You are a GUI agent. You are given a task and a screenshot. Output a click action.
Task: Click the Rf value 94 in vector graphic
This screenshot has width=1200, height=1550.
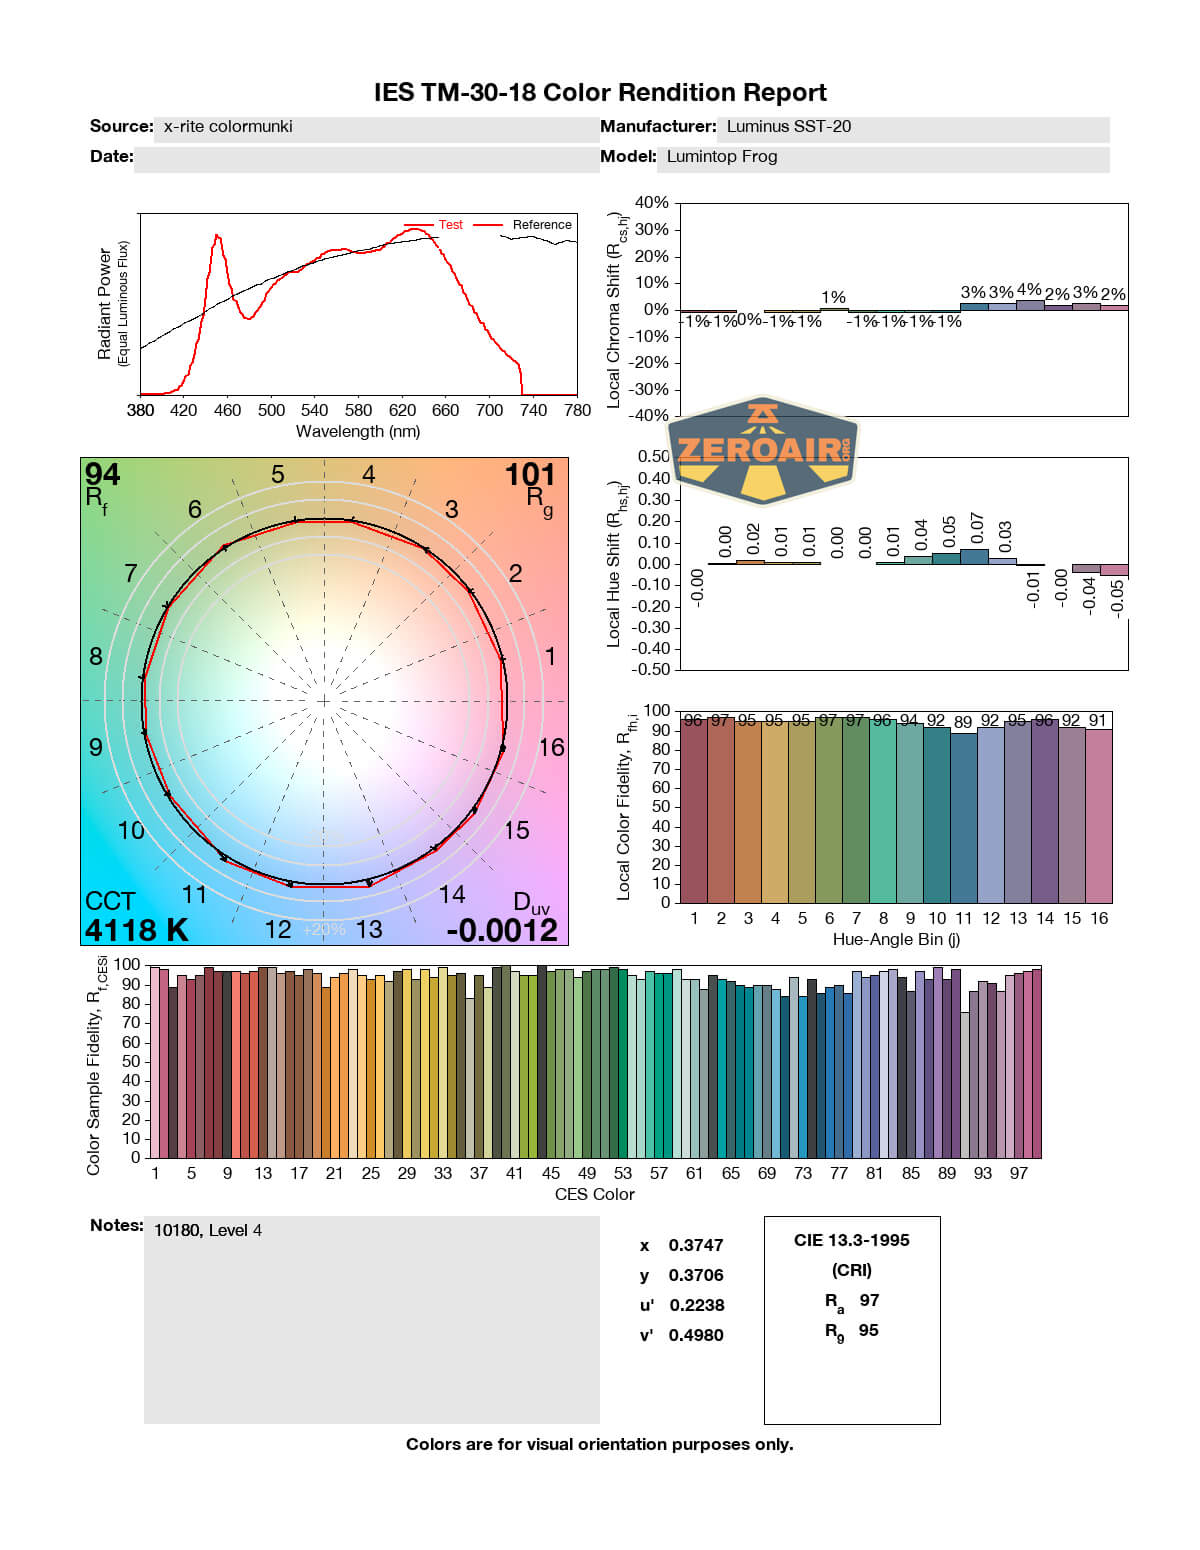[102, 474]
